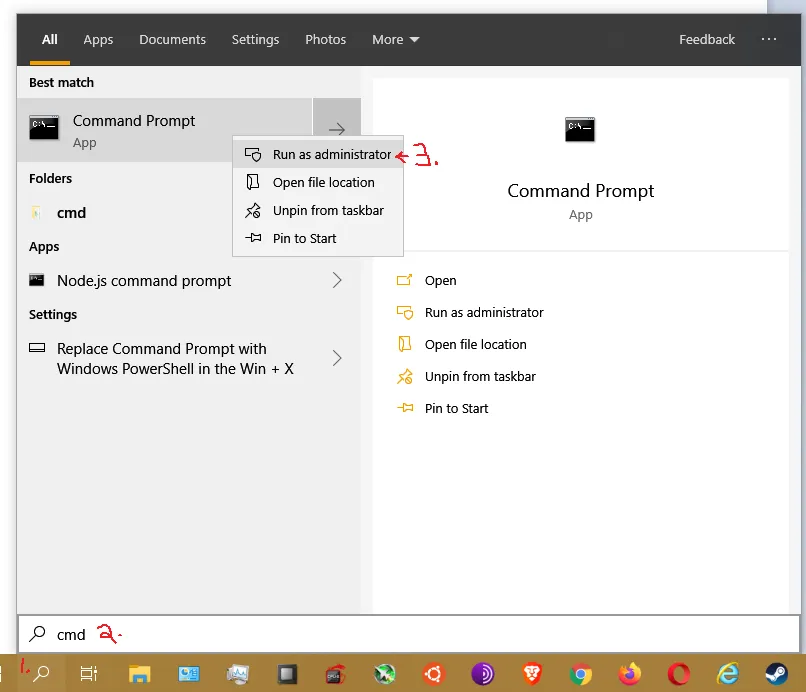Image resolution: width=806 pixels, height=692 pixels.
Task: Click Unpin from taskbar in preview pane
Action: pyautogui.click(x=466, y=376)
